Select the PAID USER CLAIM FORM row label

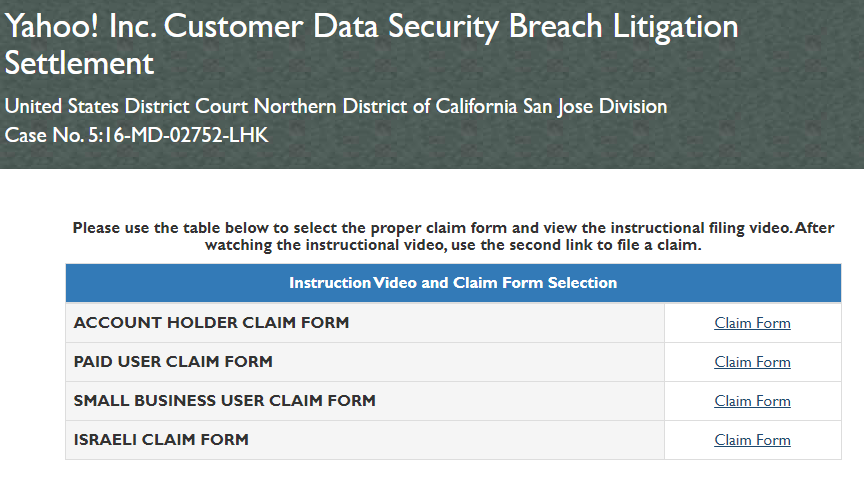[173, 362]
